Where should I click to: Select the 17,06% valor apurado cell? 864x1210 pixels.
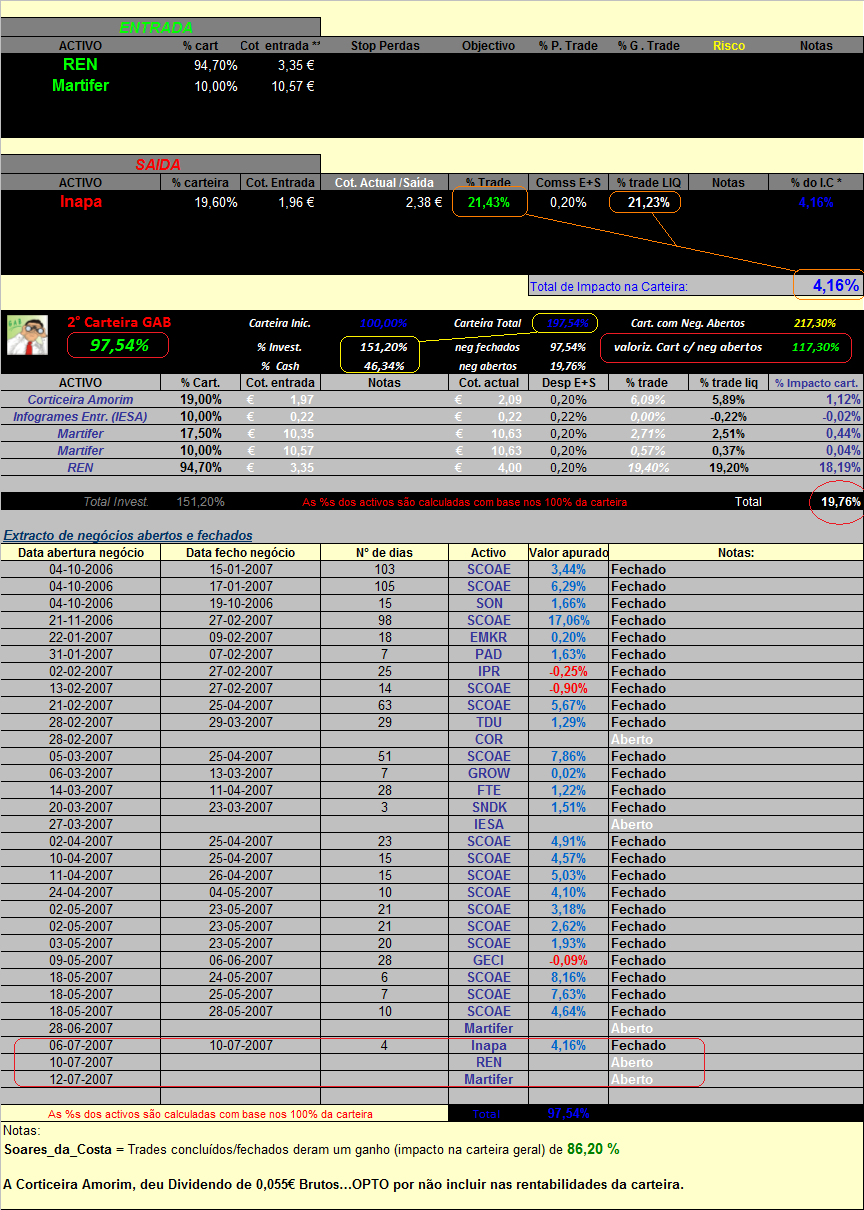[x=569, y=621]
